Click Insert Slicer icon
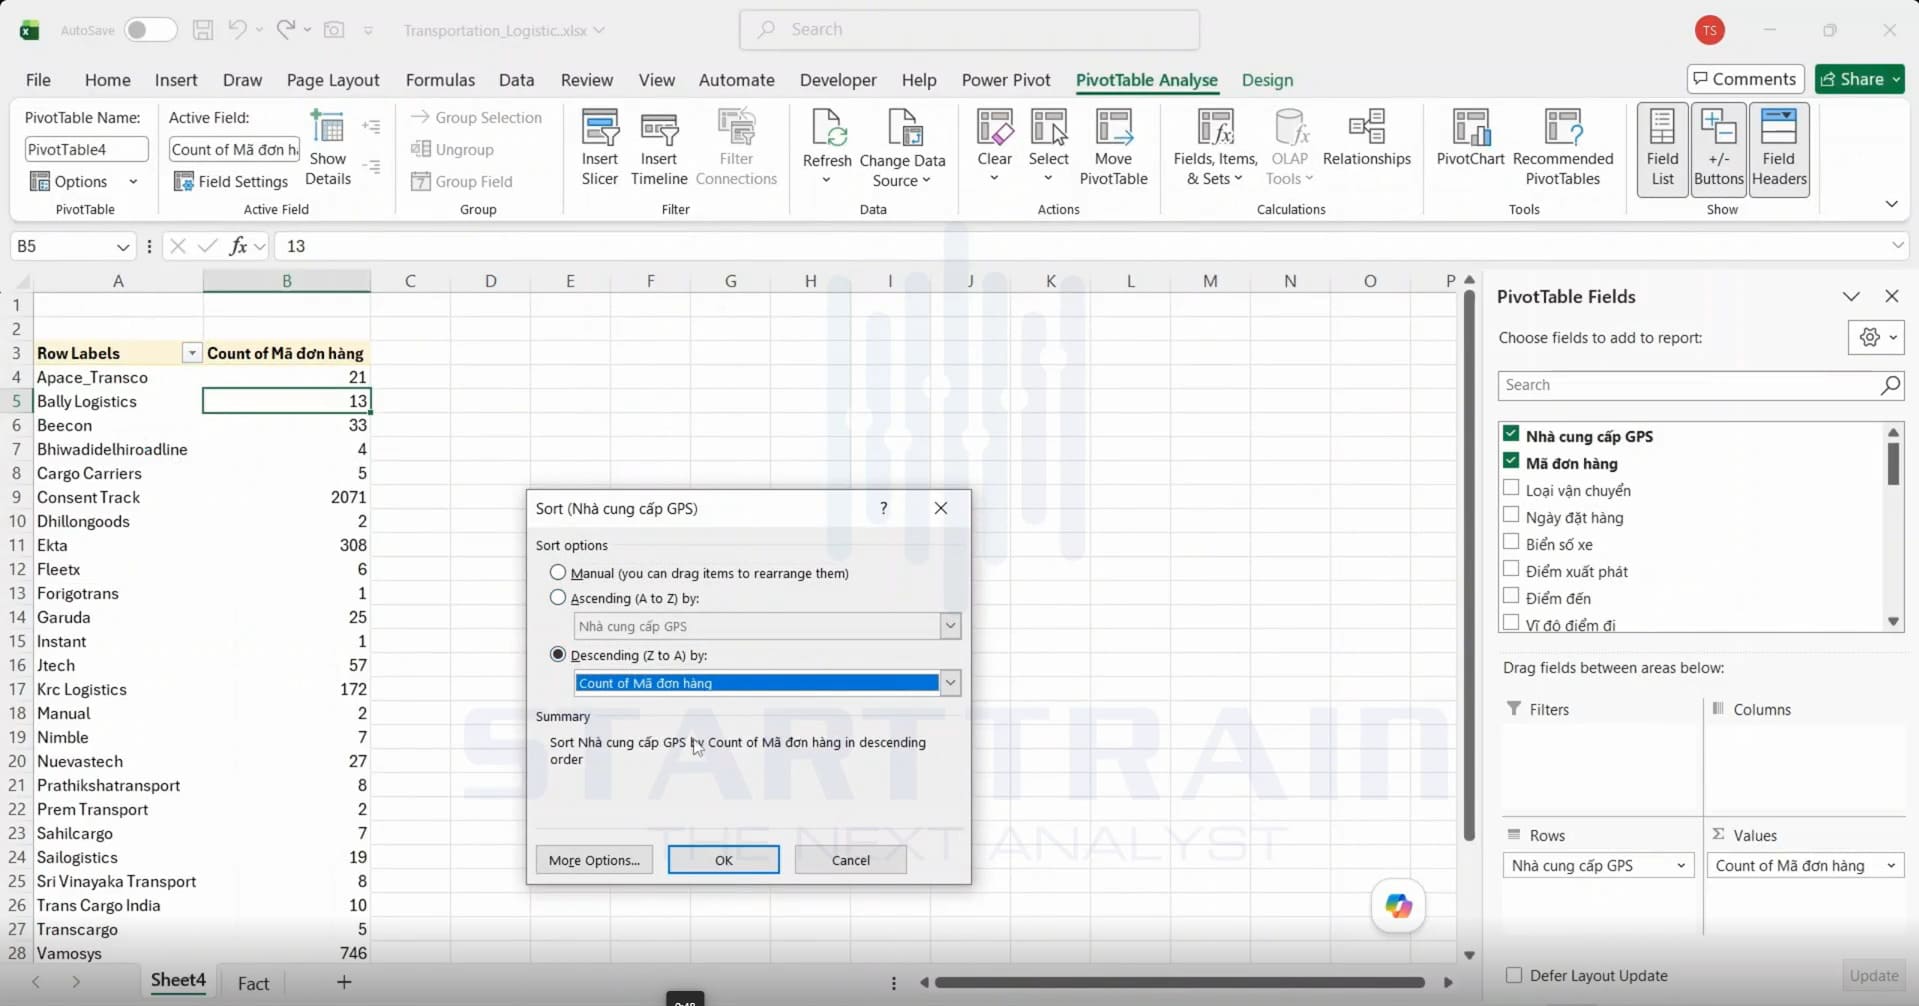The image size is (1919, 1006). point(600,129)
